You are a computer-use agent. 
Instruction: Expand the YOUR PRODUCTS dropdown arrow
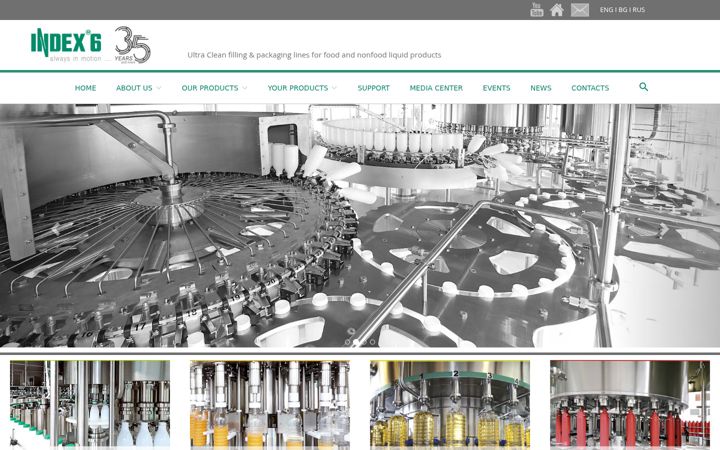pos(334,88)
